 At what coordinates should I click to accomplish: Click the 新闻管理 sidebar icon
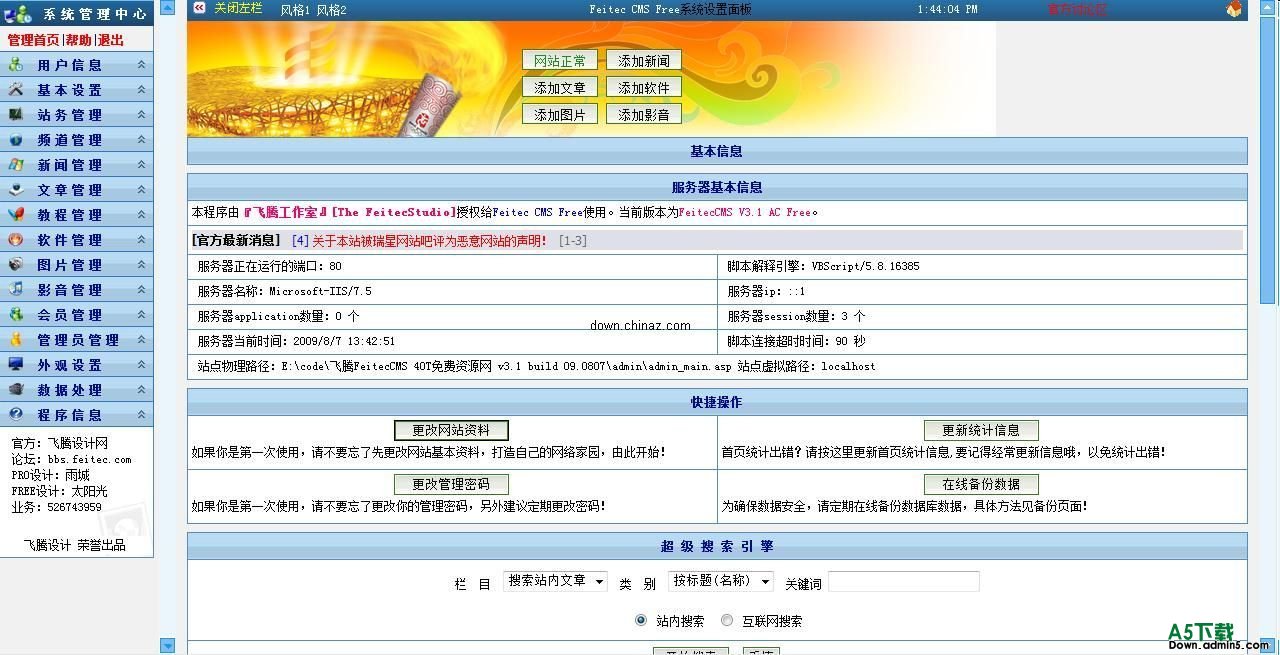15,165
